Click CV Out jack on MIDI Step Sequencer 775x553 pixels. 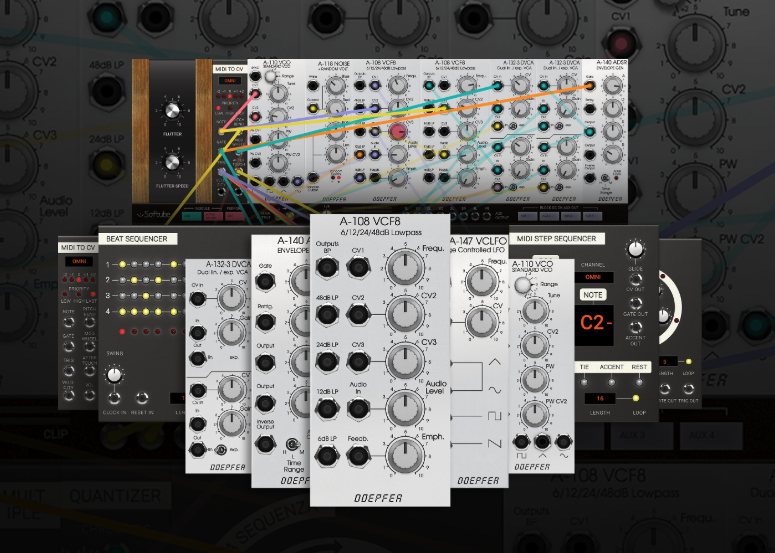click(636, 279)
